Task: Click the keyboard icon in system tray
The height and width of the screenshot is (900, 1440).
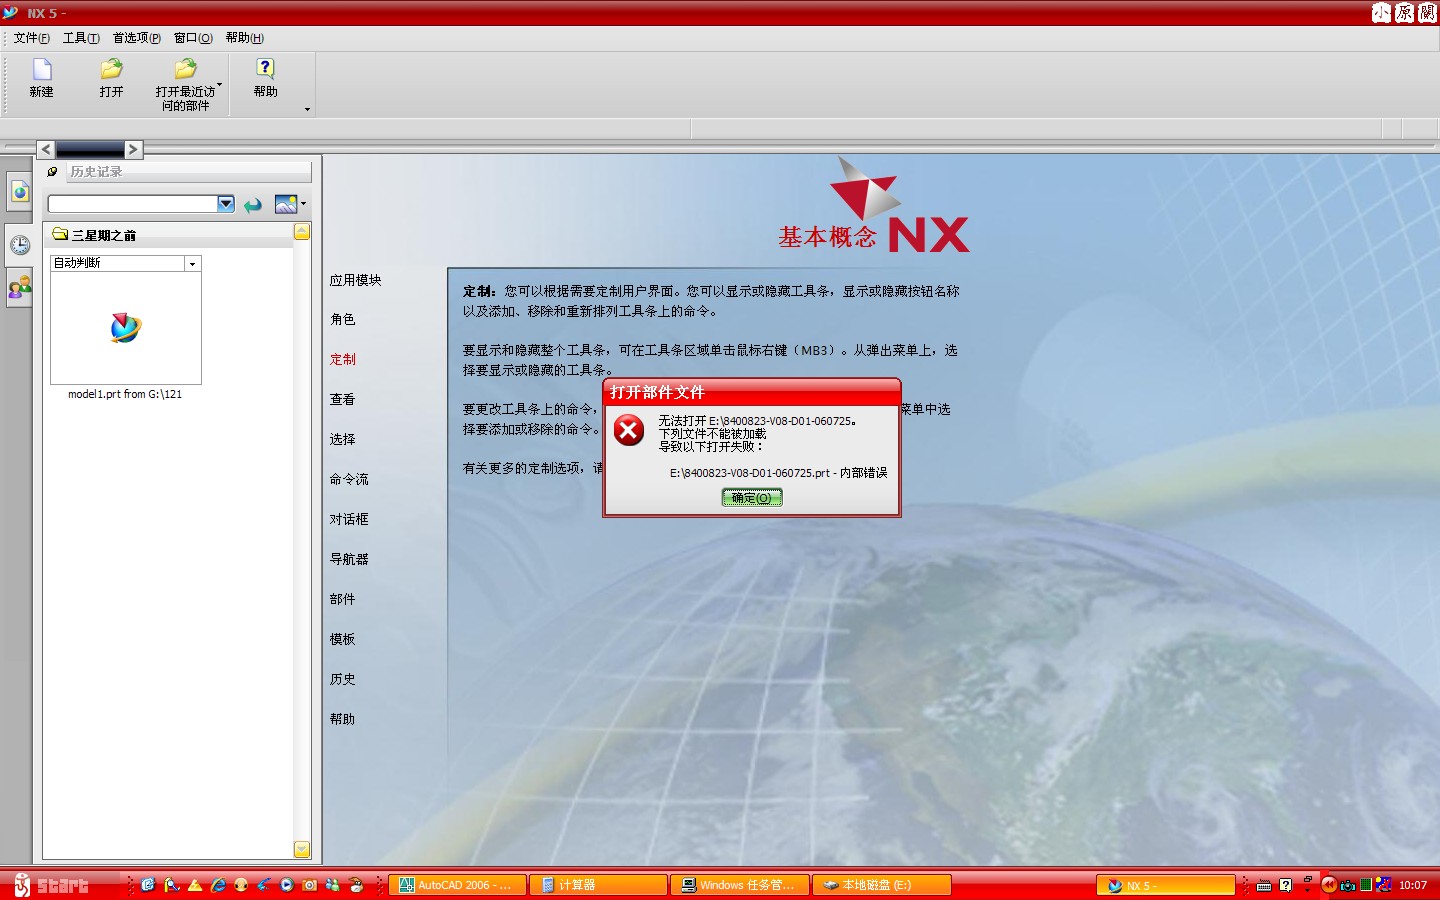Action: point(1264,886)
